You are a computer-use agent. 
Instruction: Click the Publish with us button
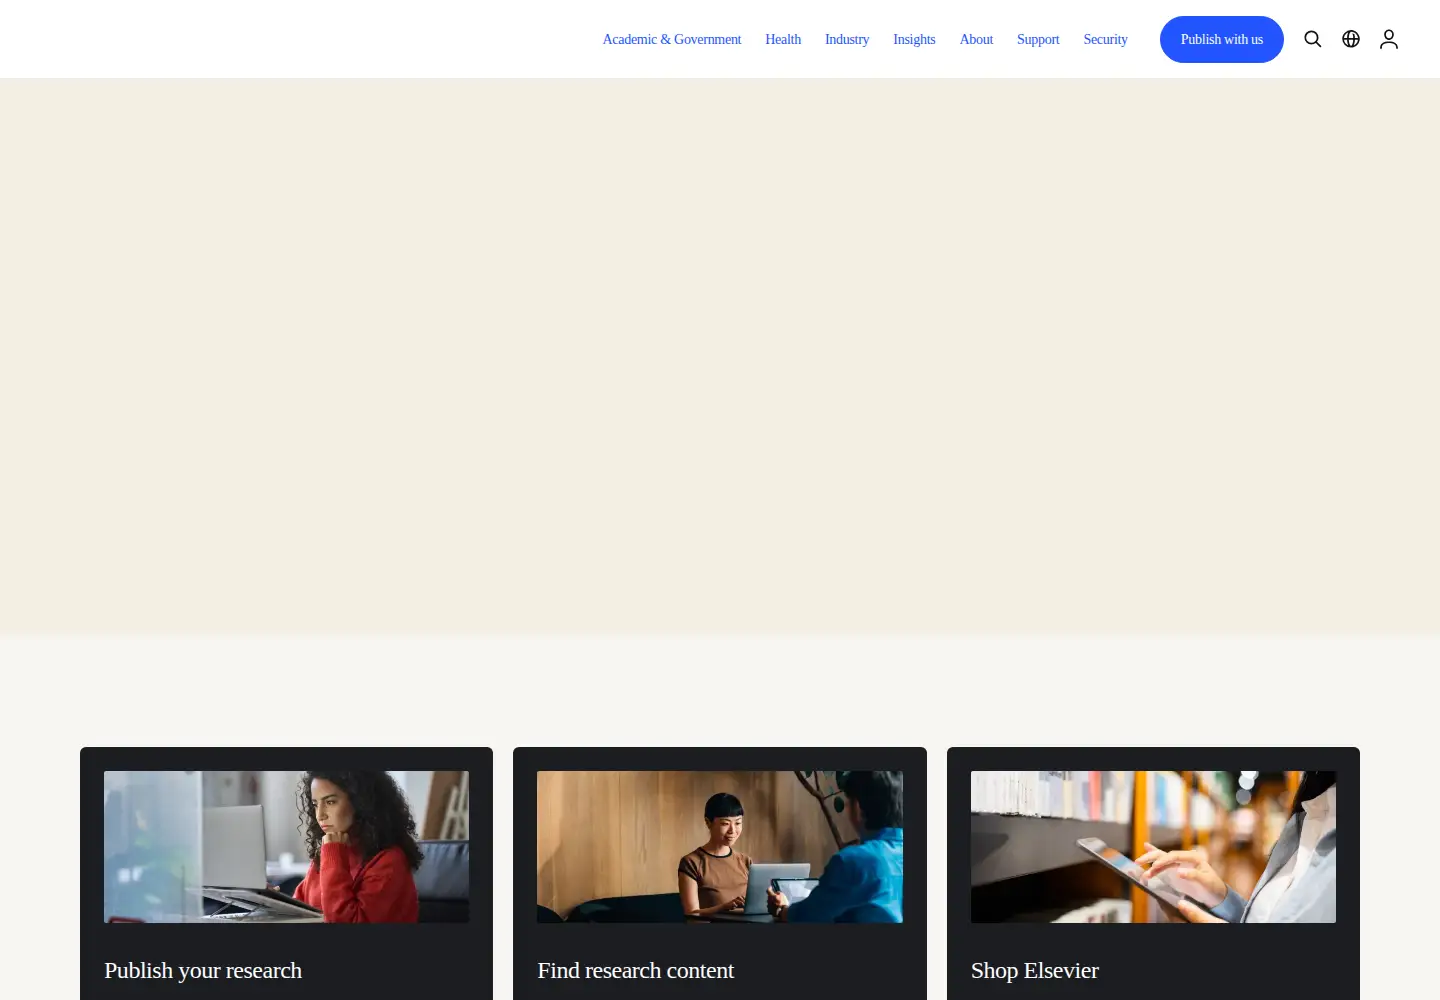click(1222, 39)
